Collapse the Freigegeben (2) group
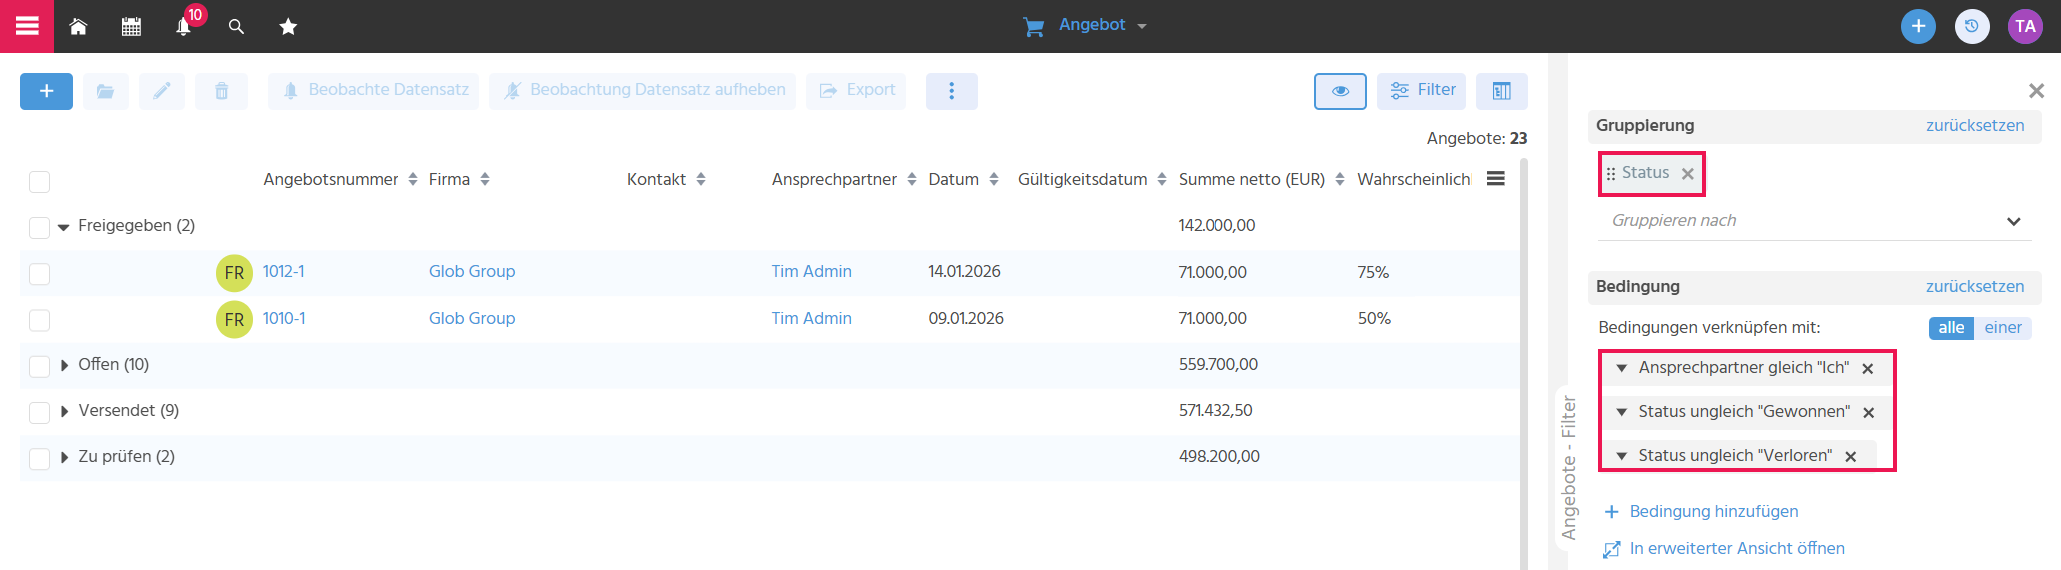This screenshot has width=2061, height=570. click(64, 227)
